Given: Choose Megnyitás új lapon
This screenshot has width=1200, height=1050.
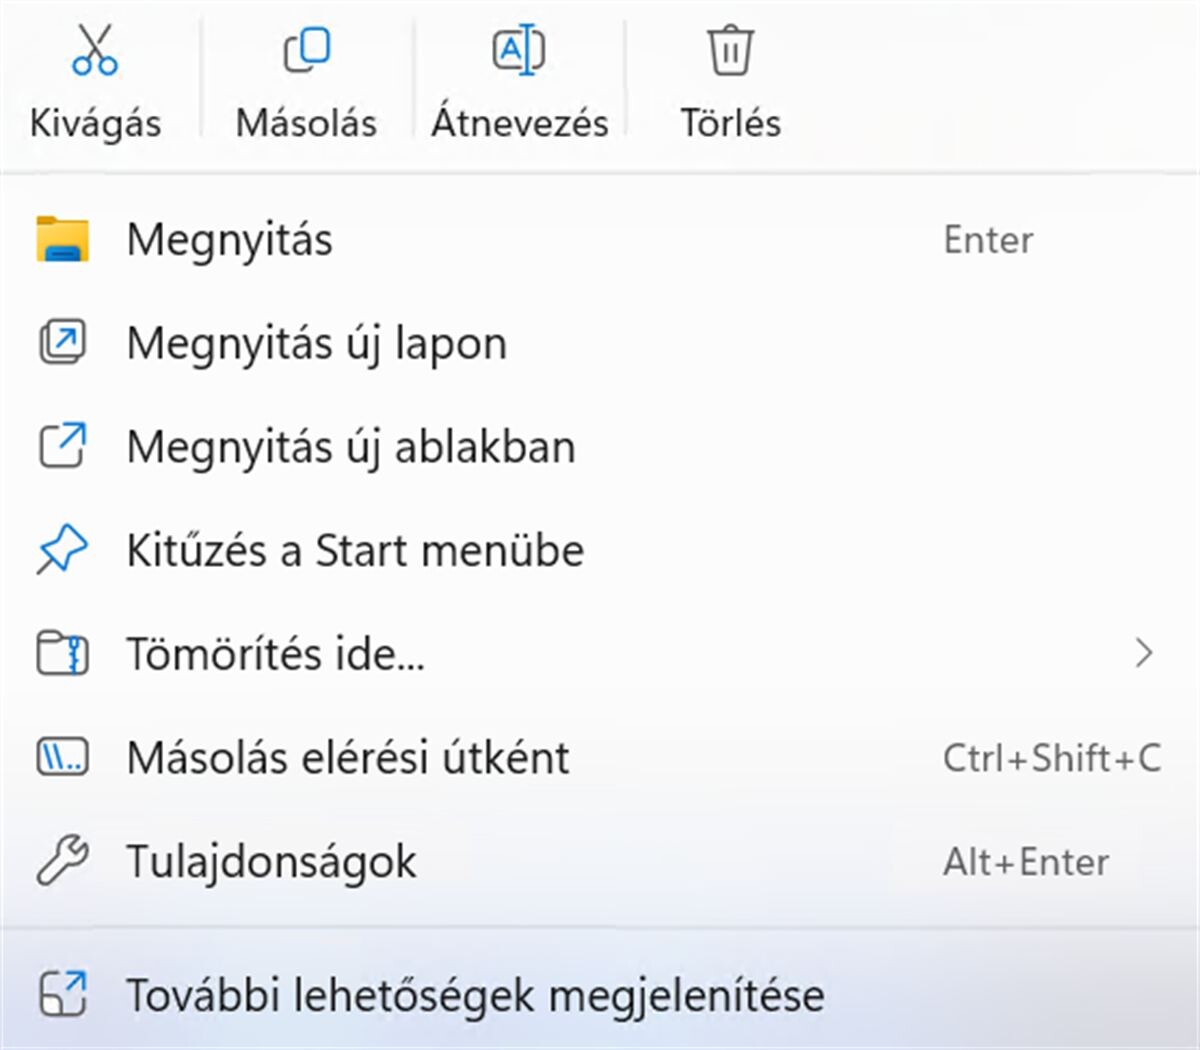Looking at the screenshot, I should [x=316, y=343].
